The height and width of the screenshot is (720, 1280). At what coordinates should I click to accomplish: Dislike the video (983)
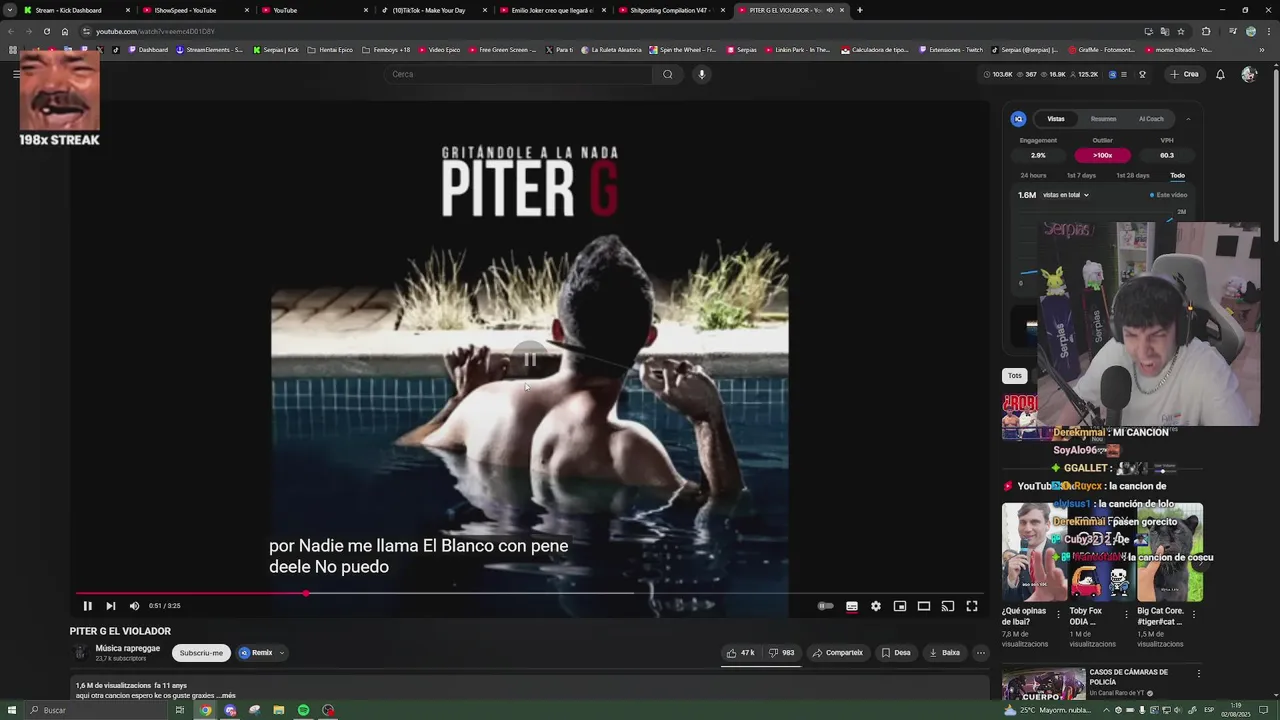pyautogui.click(x=781, y=653)
